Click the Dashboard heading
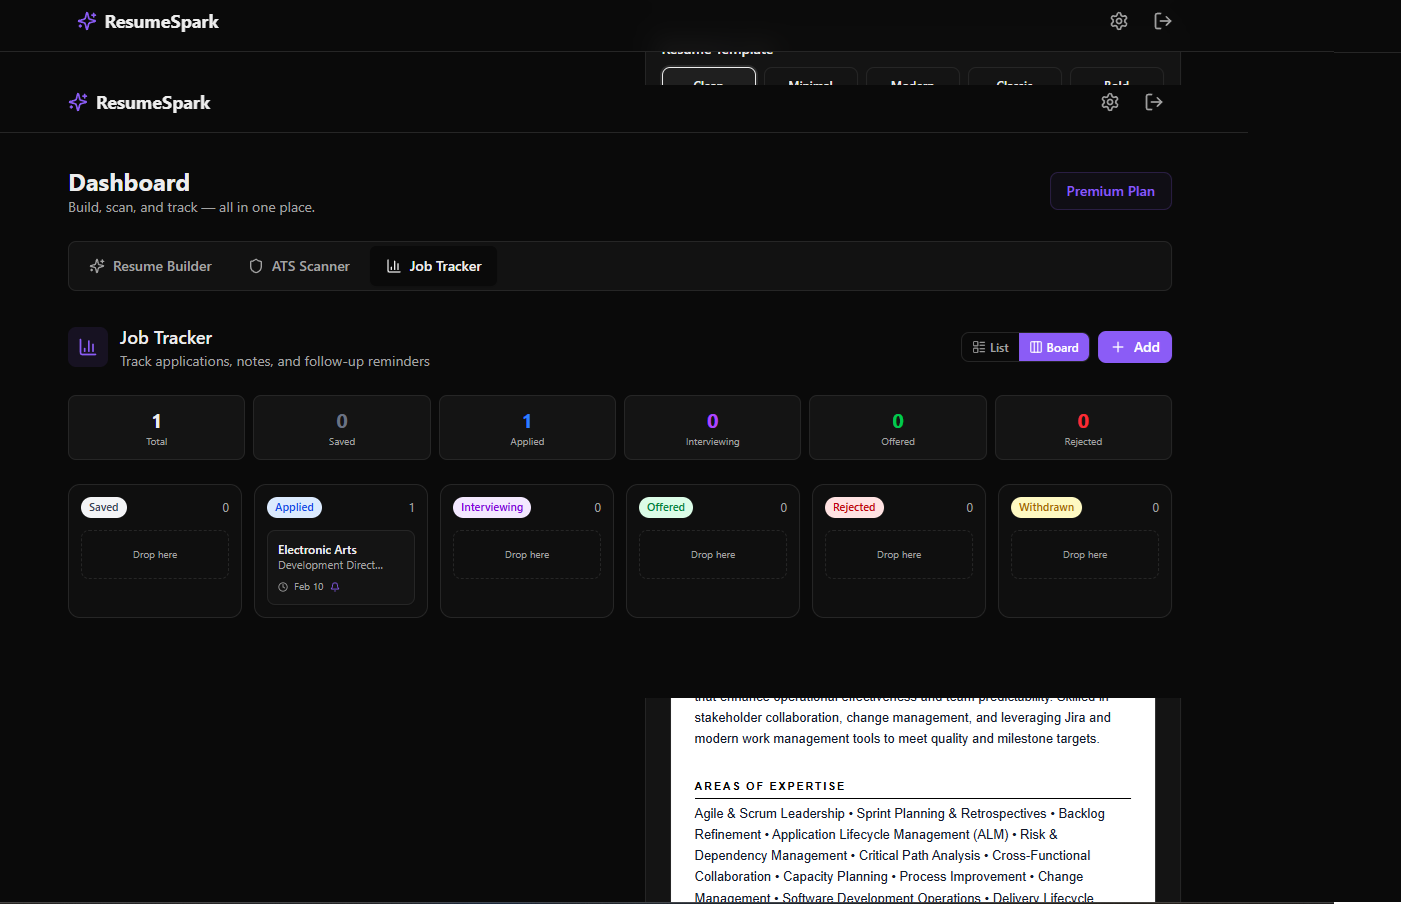 [x=129, y=183]
